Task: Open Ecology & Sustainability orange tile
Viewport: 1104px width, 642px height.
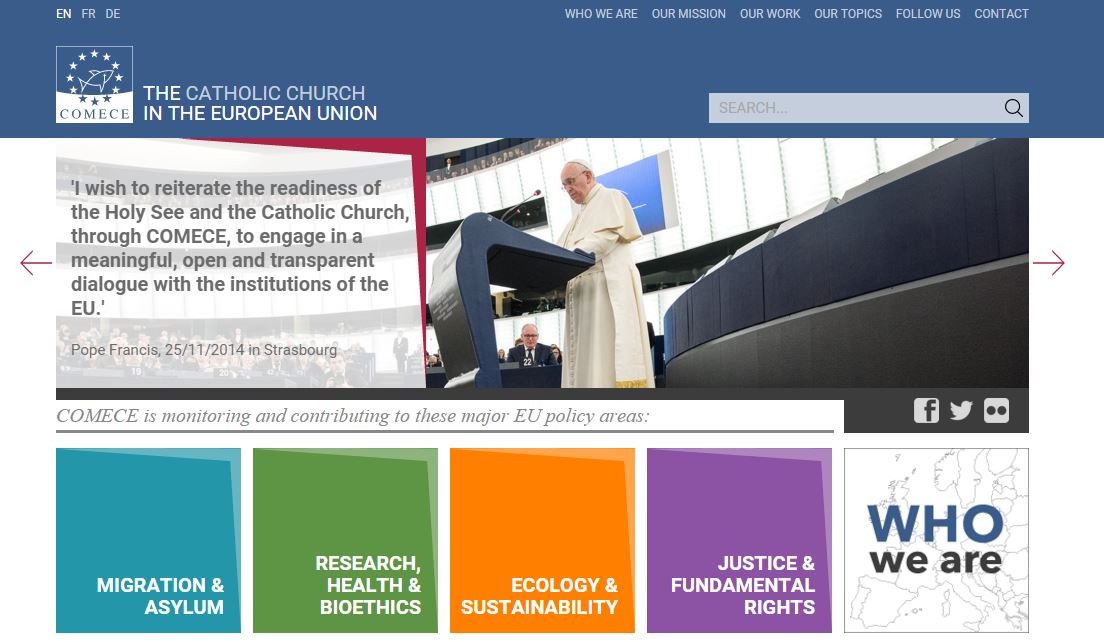Action: [x=542, y=541]
